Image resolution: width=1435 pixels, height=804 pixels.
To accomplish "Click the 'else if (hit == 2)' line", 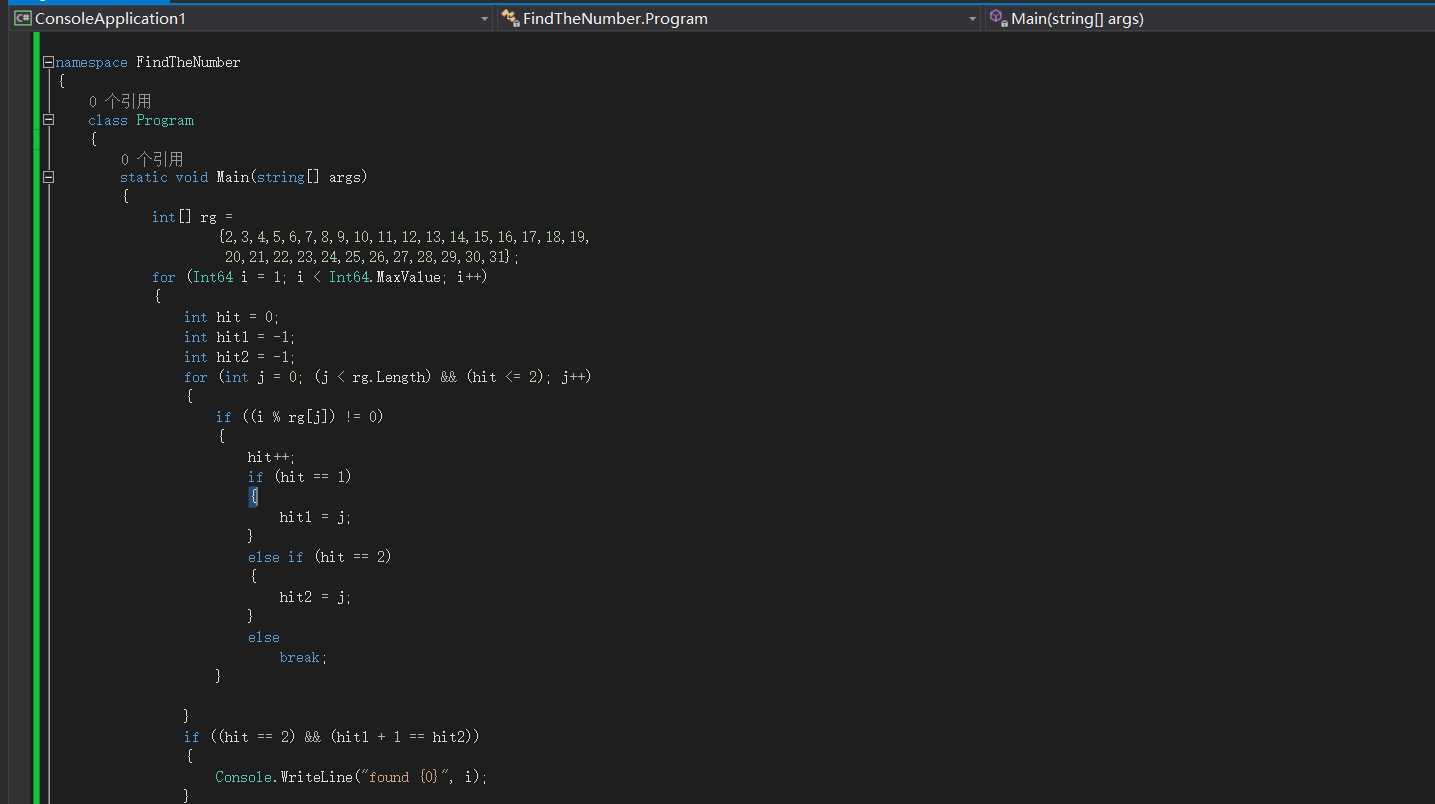I will [320, 557].
